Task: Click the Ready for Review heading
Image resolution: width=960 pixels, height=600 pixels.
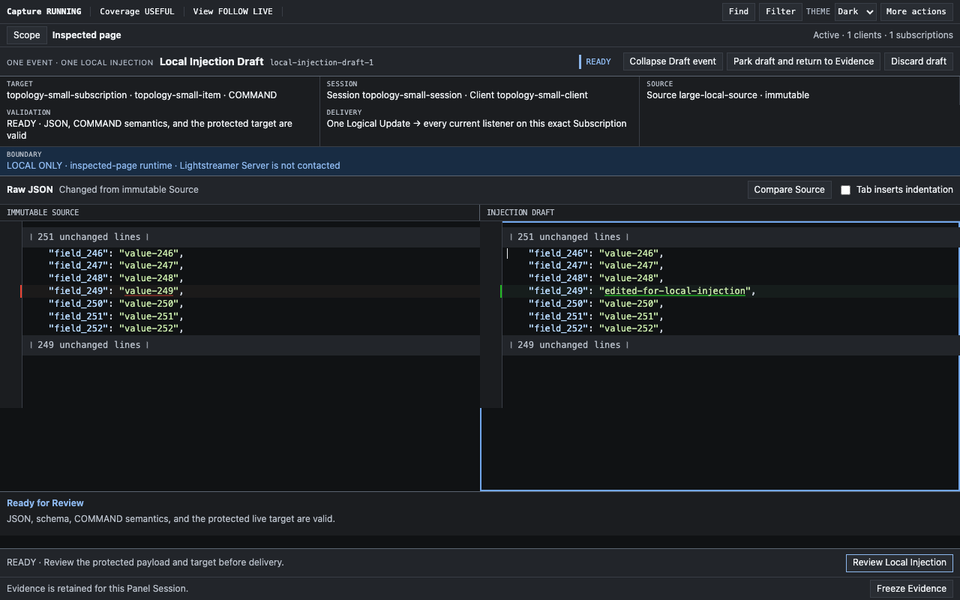Action: point(45,503)
